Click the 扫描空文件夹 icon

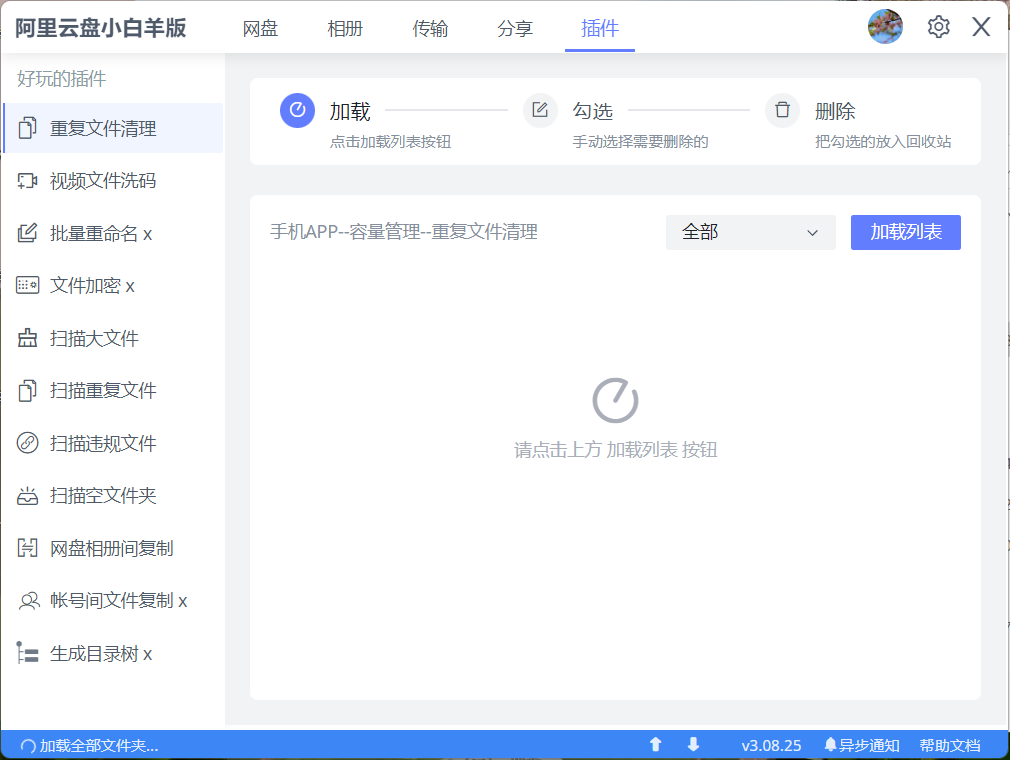(27, 495)
